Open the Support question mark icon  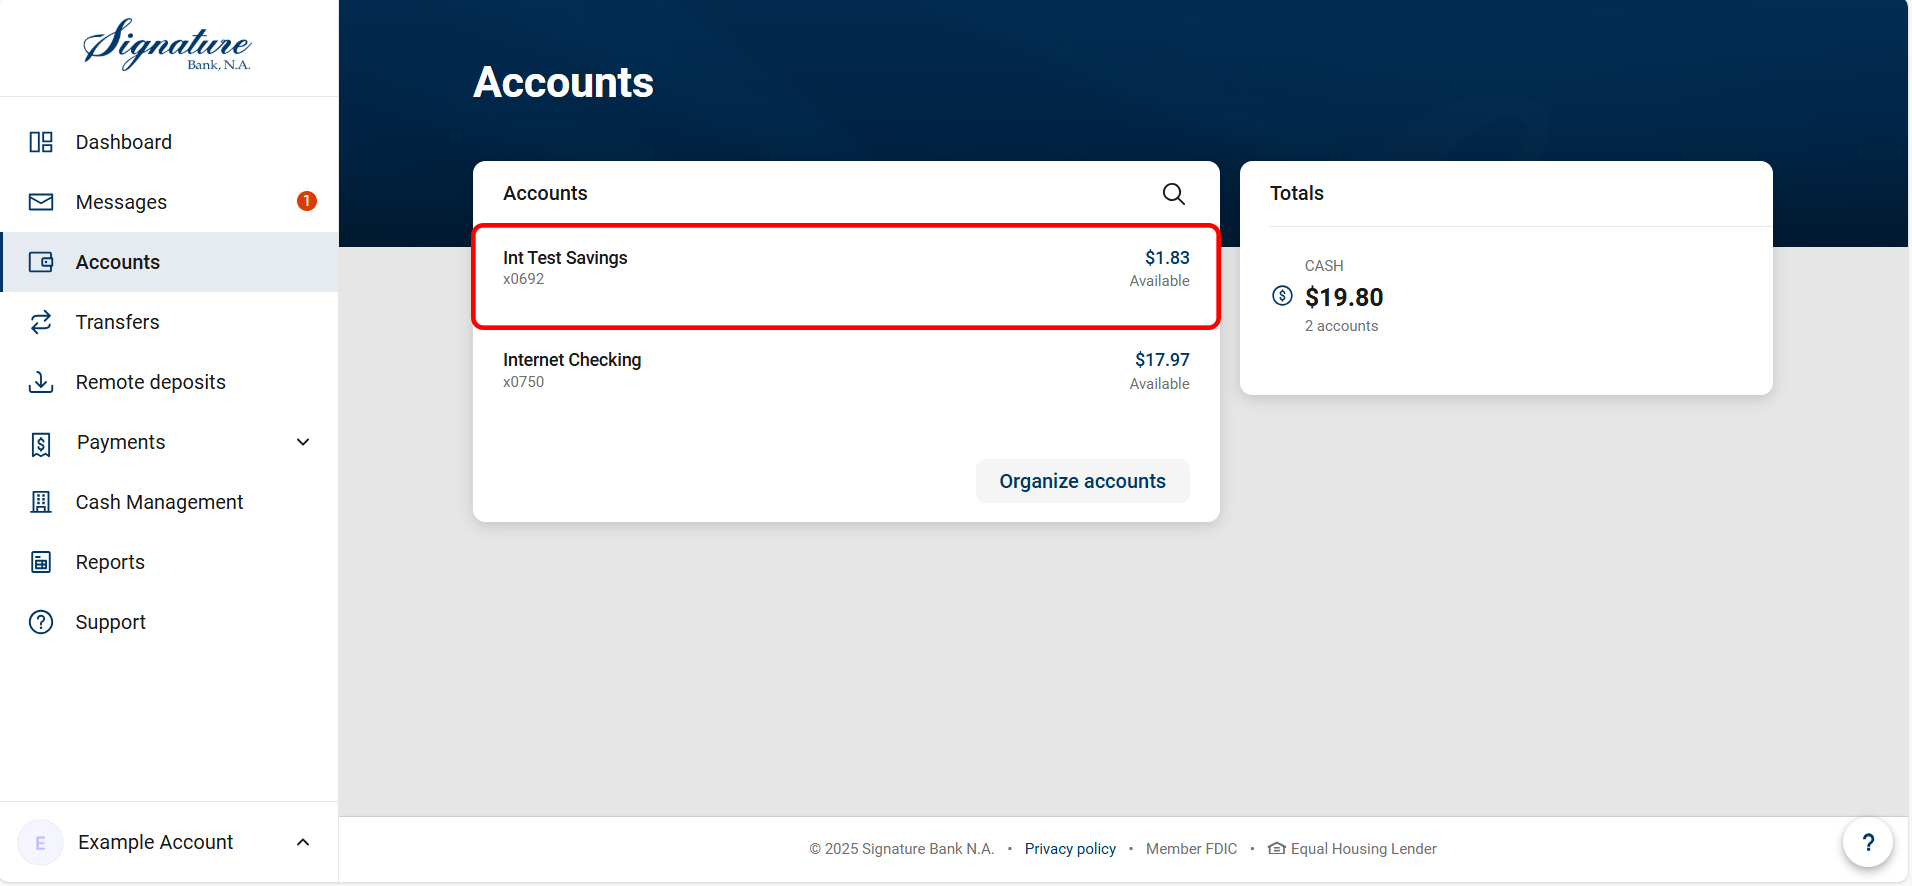coord(40,622)
